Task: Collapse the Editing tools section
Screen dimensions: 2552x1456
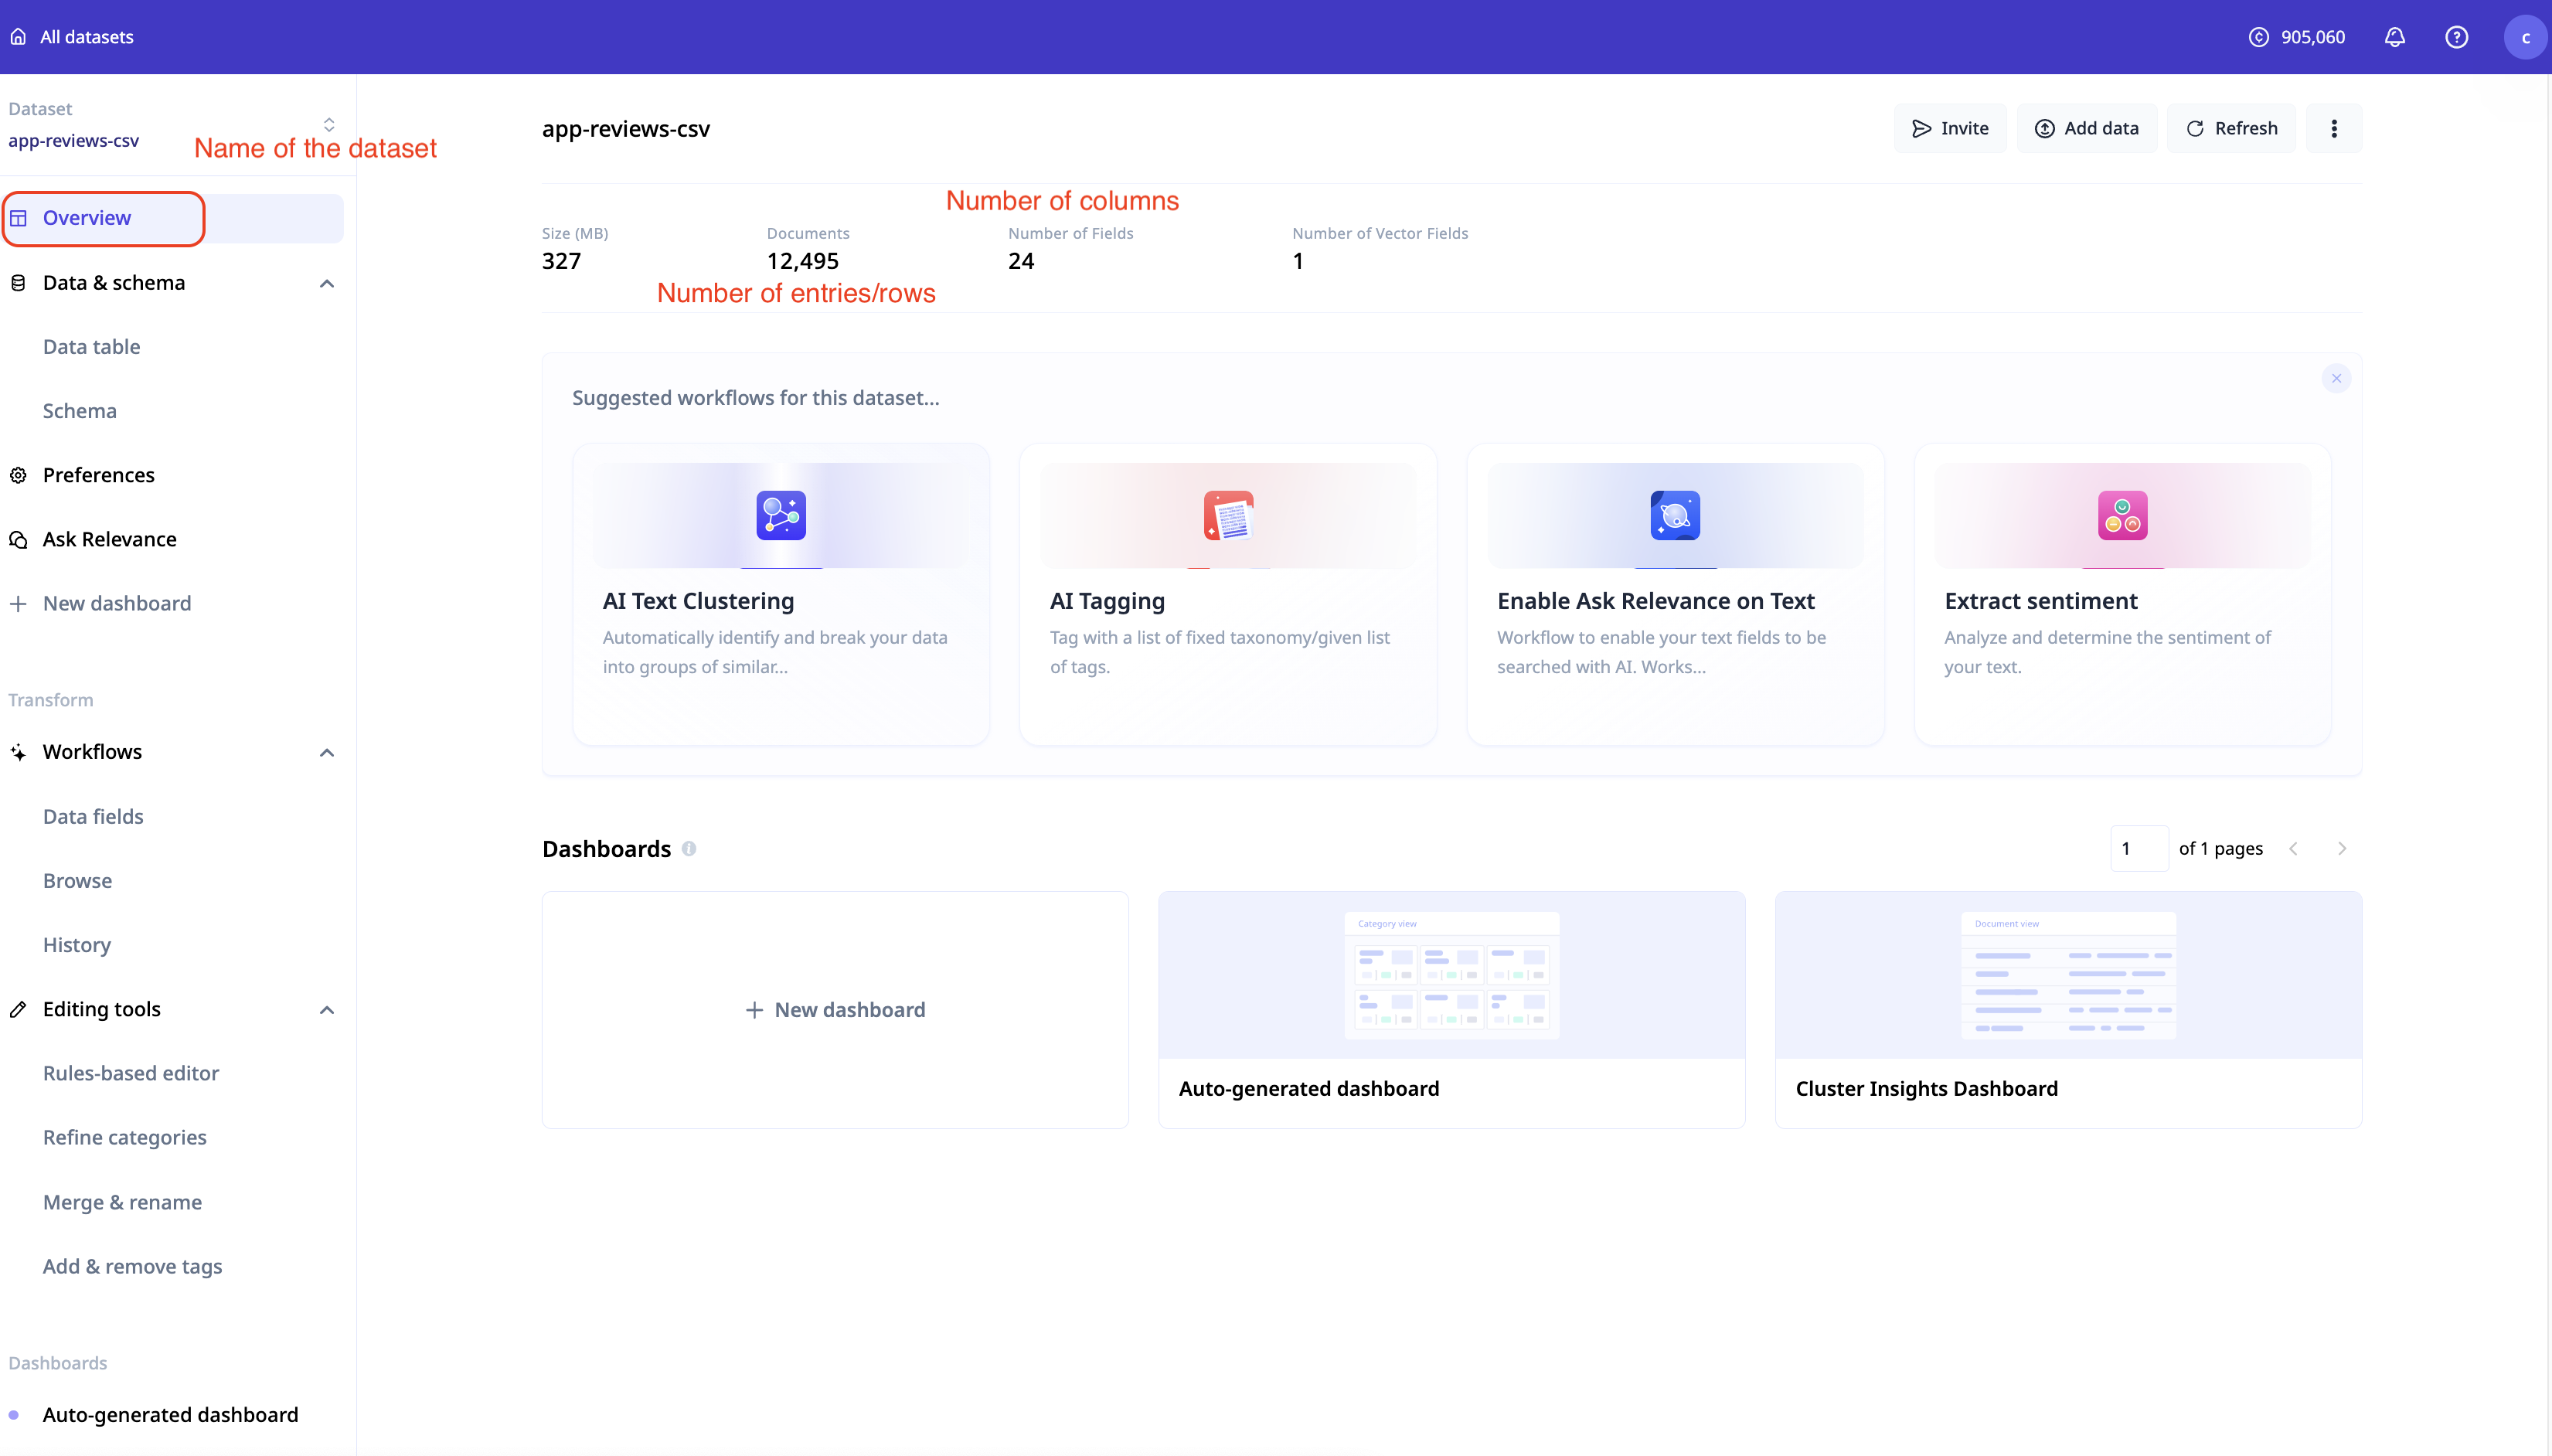Action: pyautogui.click(x=326, y=1010)
